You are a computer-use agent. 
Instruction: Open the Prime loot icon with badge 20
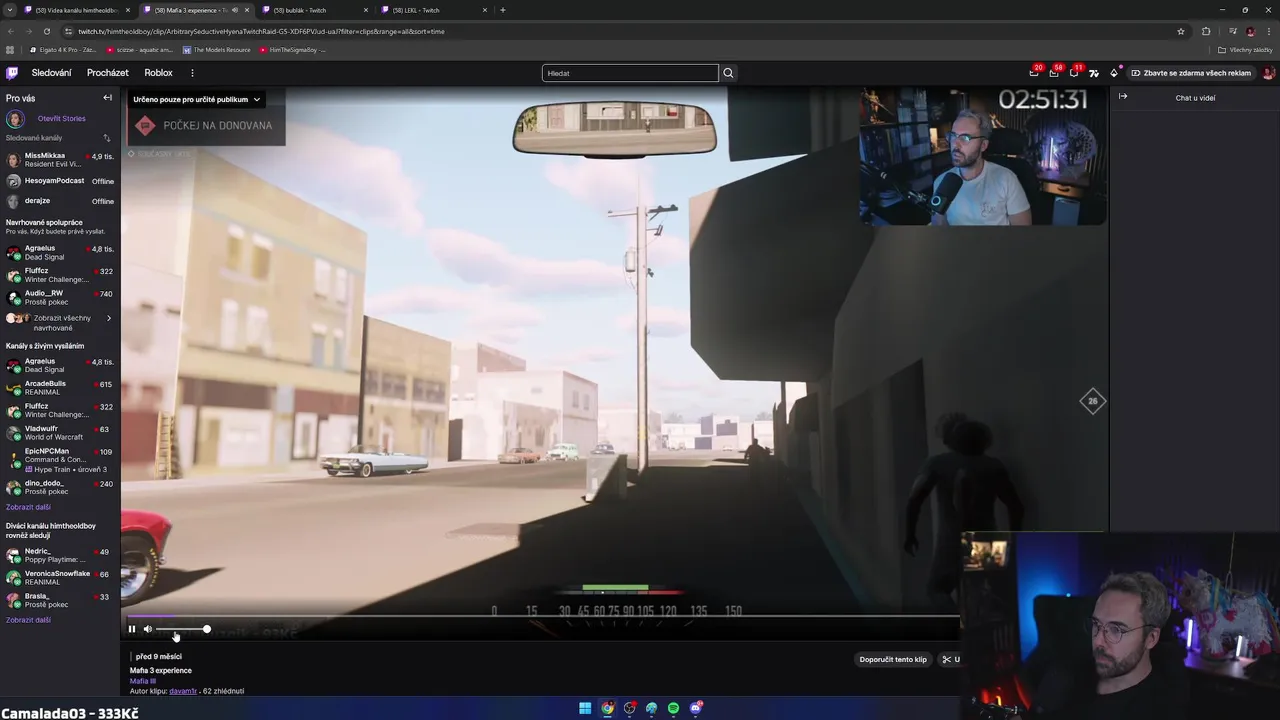[1034, 73]
